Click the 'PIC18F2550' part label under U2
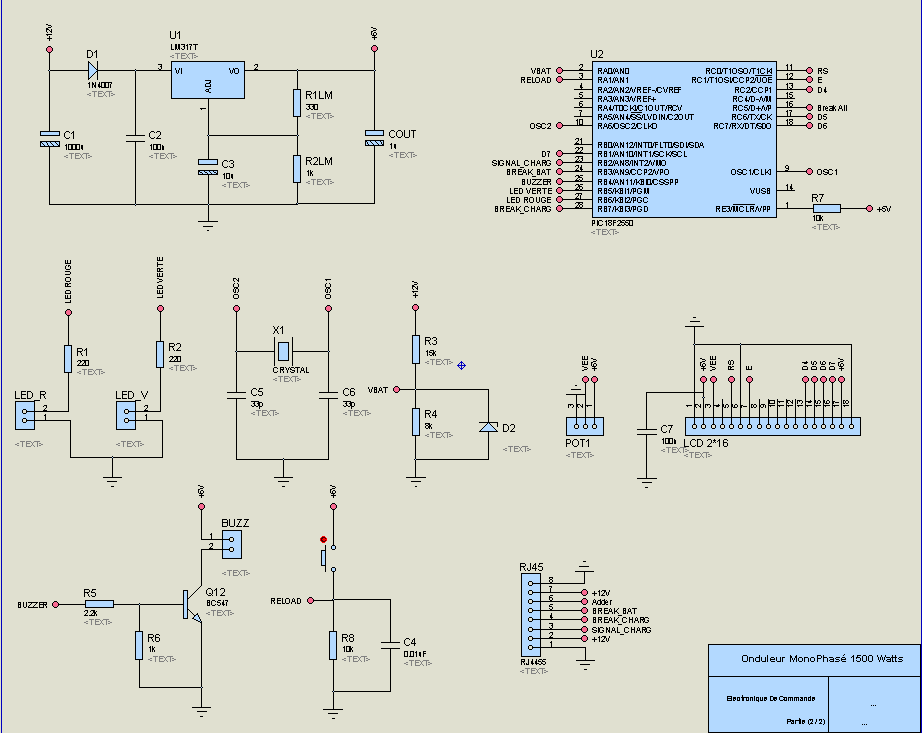 612,223
